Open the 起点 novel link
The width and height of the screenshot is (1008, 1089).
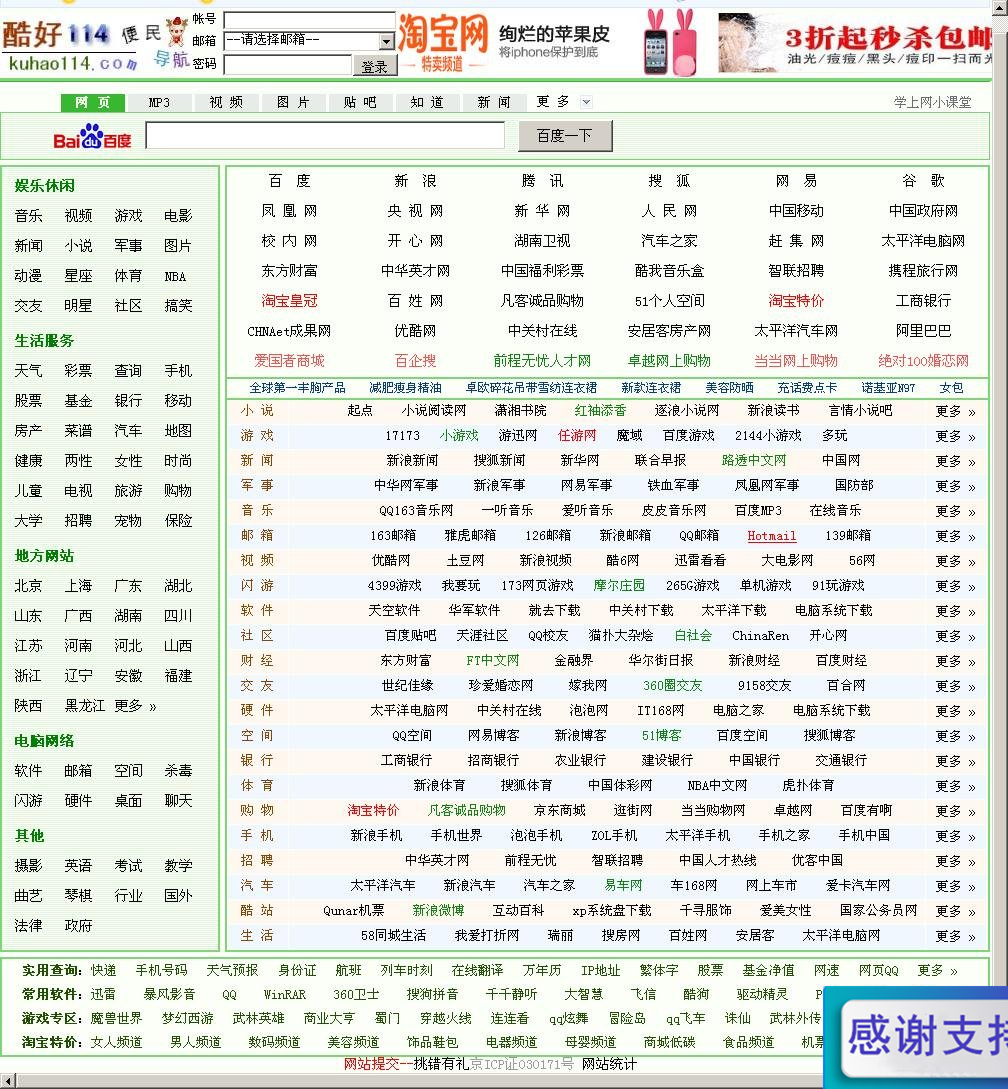pos(360,411)
